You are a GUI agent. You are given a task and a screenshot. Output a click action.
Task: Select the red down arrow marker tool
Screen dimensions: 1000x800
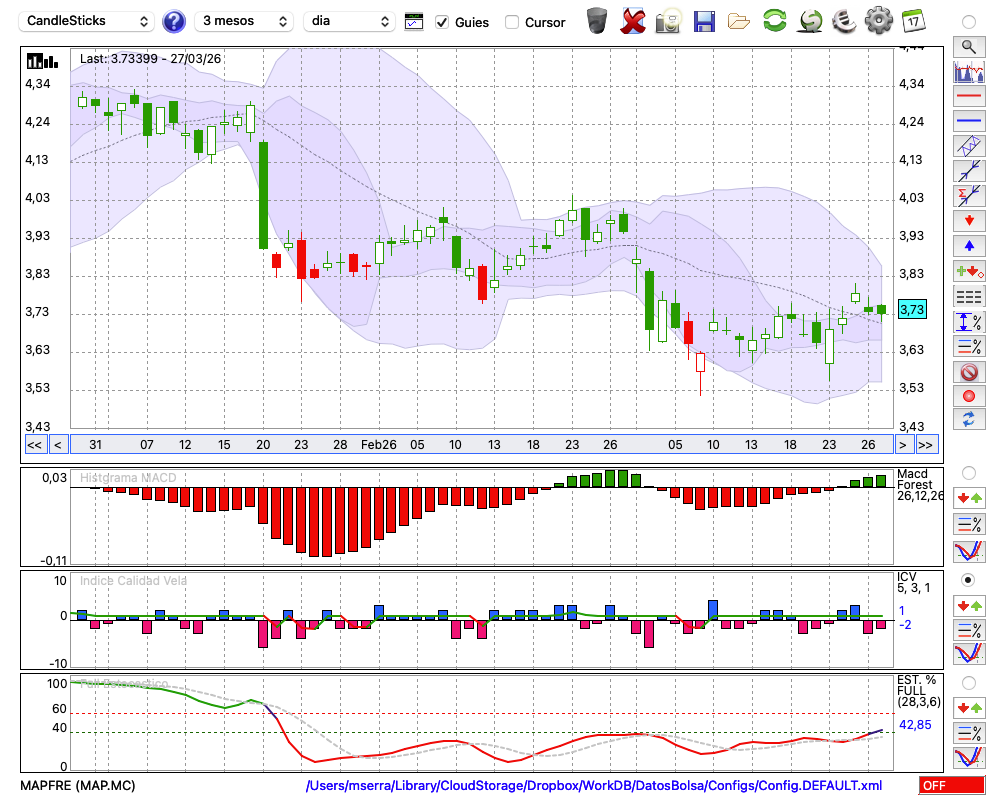[x=968, y=221]
